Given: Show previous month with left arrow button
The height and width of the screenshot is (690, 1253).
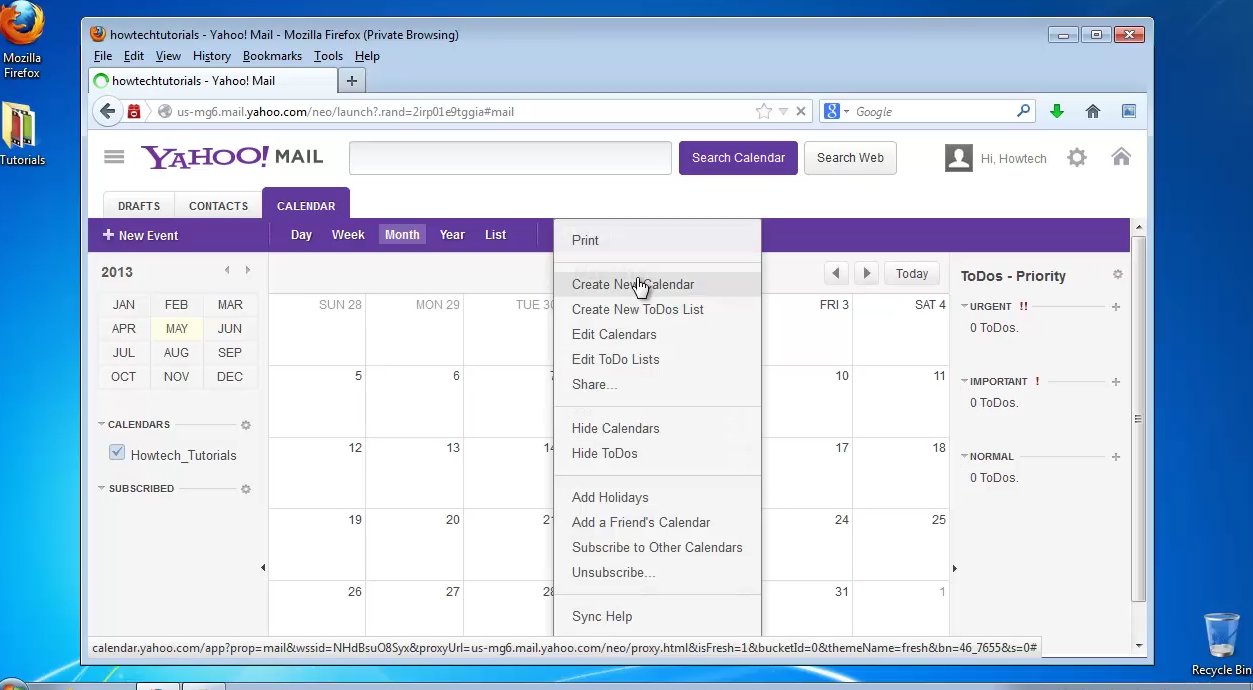Looking at the screenshot, I should pyautogui.click(x=837, y=273).
